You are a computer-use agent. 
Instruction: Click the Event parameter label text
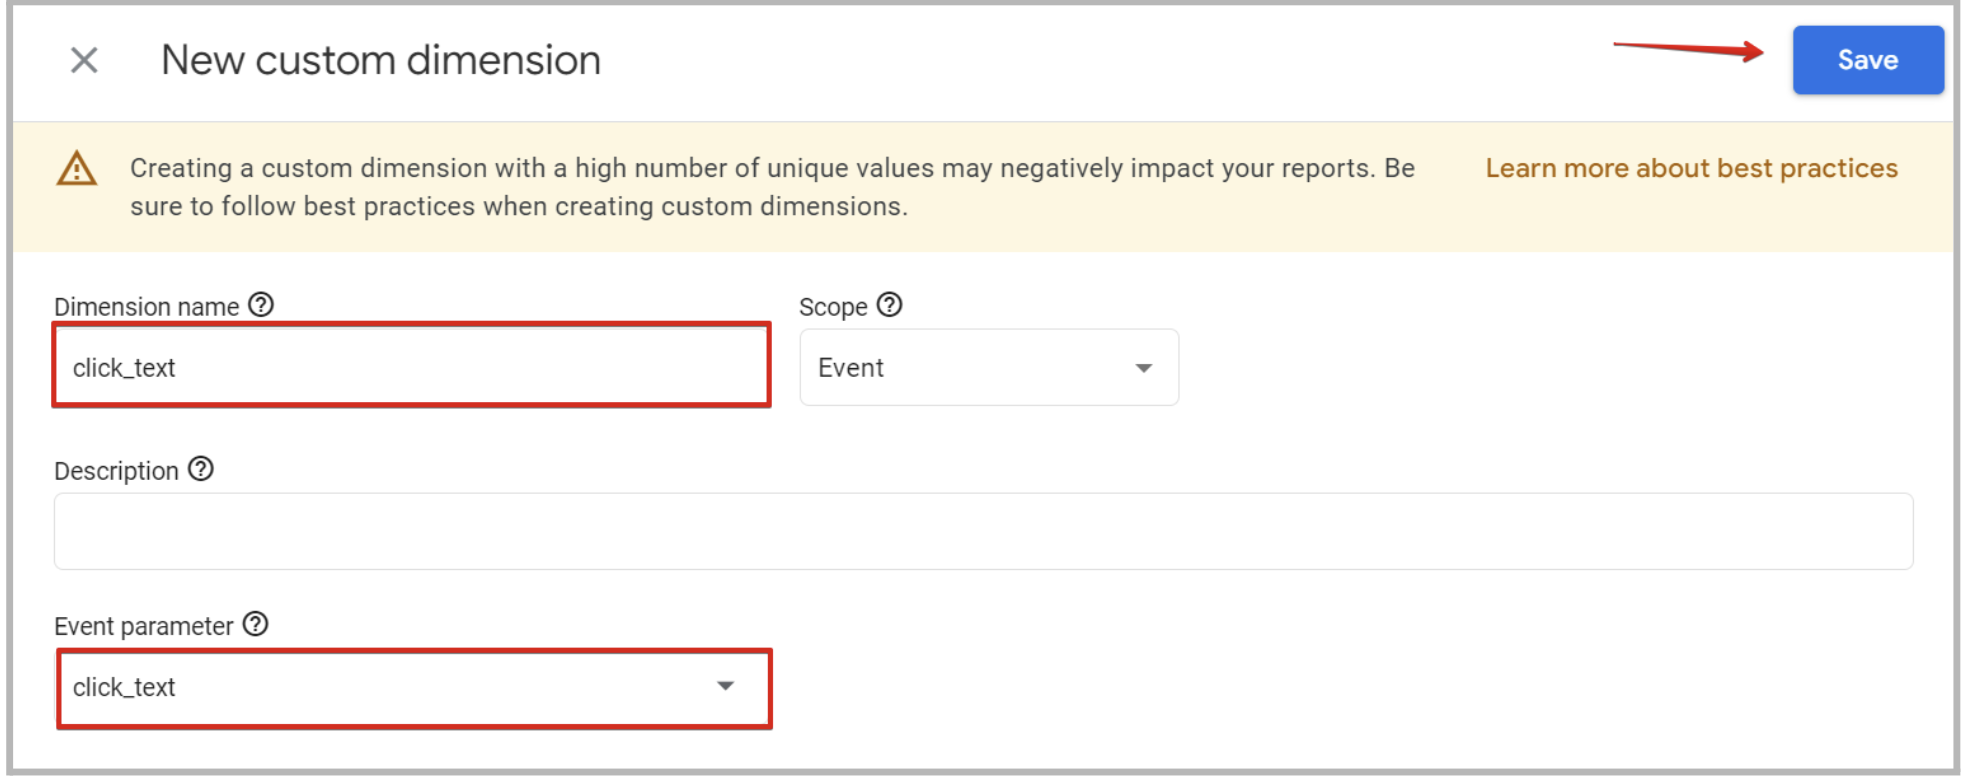[143, 626]
